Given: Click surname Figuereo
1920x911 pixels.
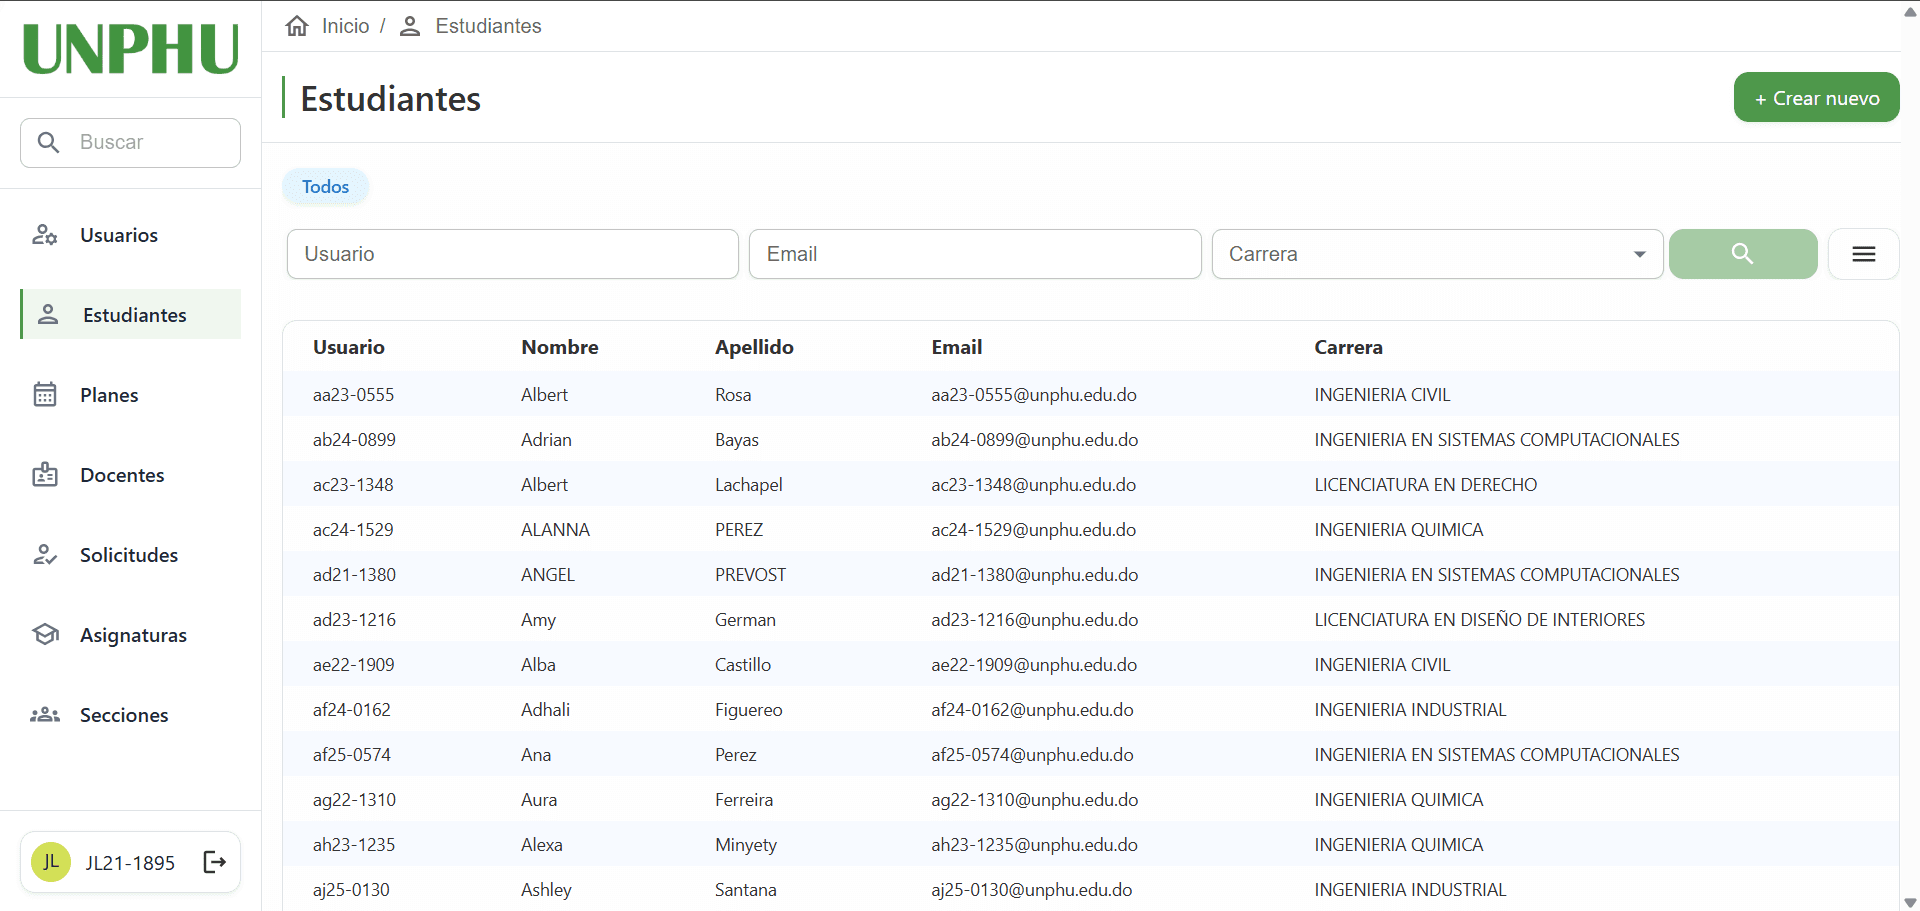Looking at the screenshot, I should pos(749,710).
